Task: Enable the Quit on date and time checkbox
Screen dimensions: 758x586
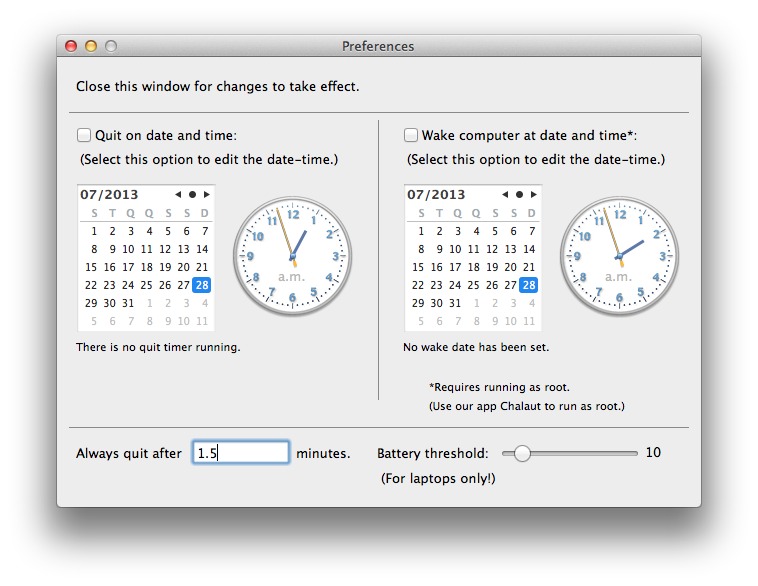Action: click(x=84, y=135)
